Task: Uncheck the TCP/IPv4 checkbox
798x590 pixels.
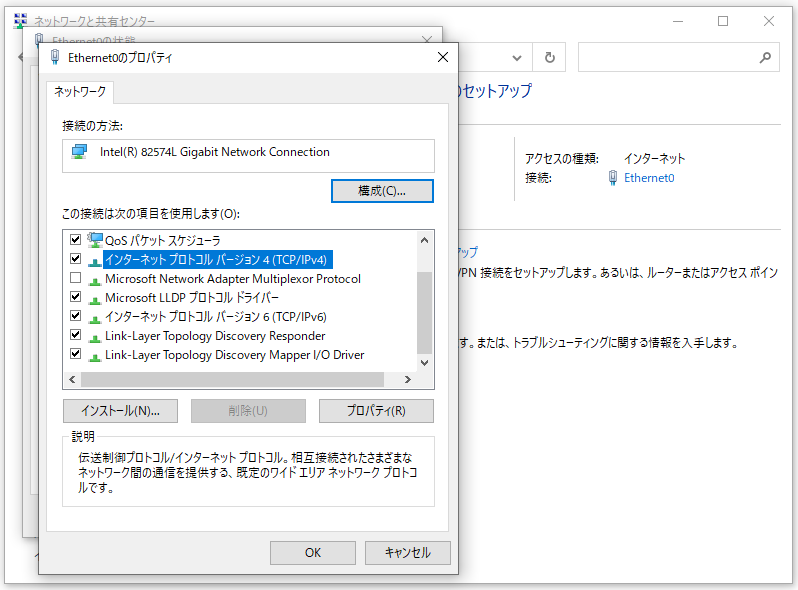Action: (x=76, y=259)
